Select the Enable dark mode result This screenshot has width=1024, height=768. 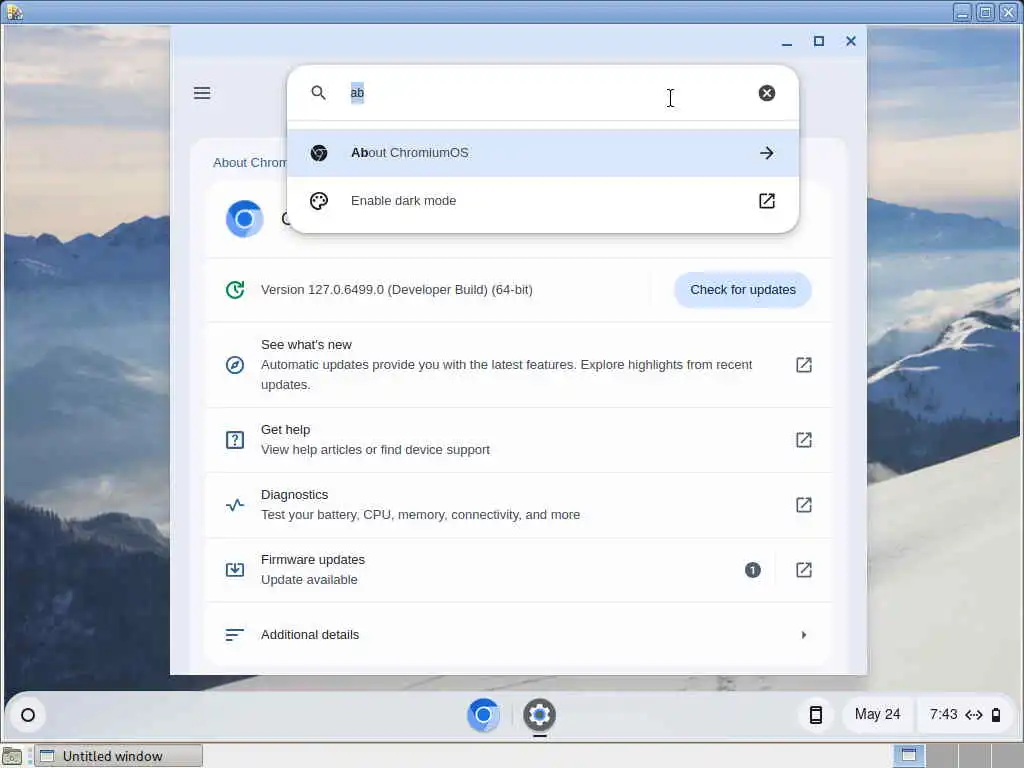pyautogui.click(x=543, y=200)
